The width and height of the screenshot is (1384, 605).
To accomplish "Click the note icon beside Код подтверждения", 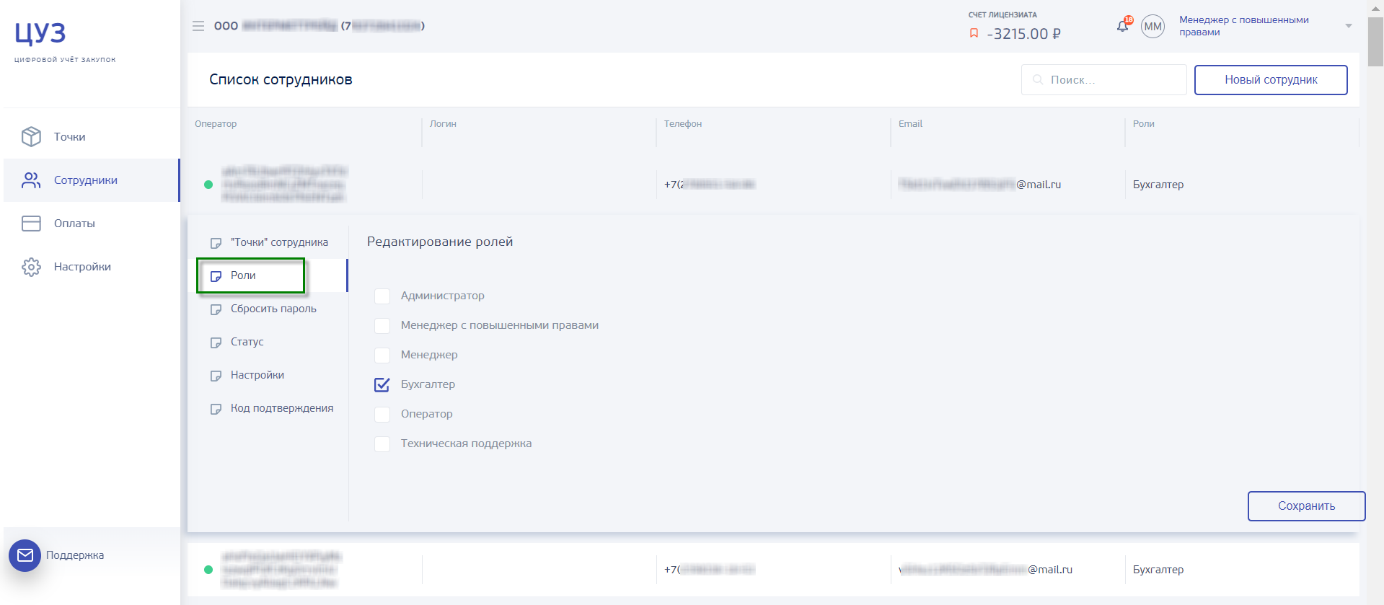I will click(215, 409).
